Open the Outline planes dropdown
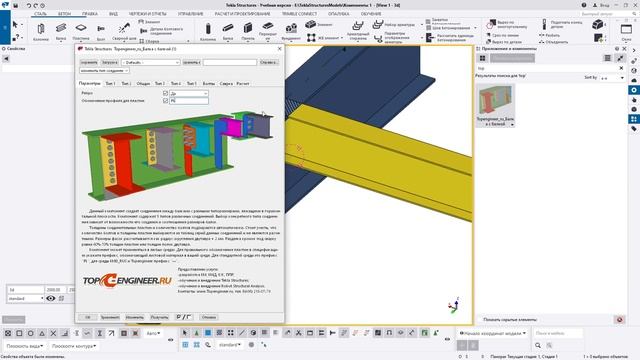The height and width of the screenshot is (360, 640). click(74, 346)
